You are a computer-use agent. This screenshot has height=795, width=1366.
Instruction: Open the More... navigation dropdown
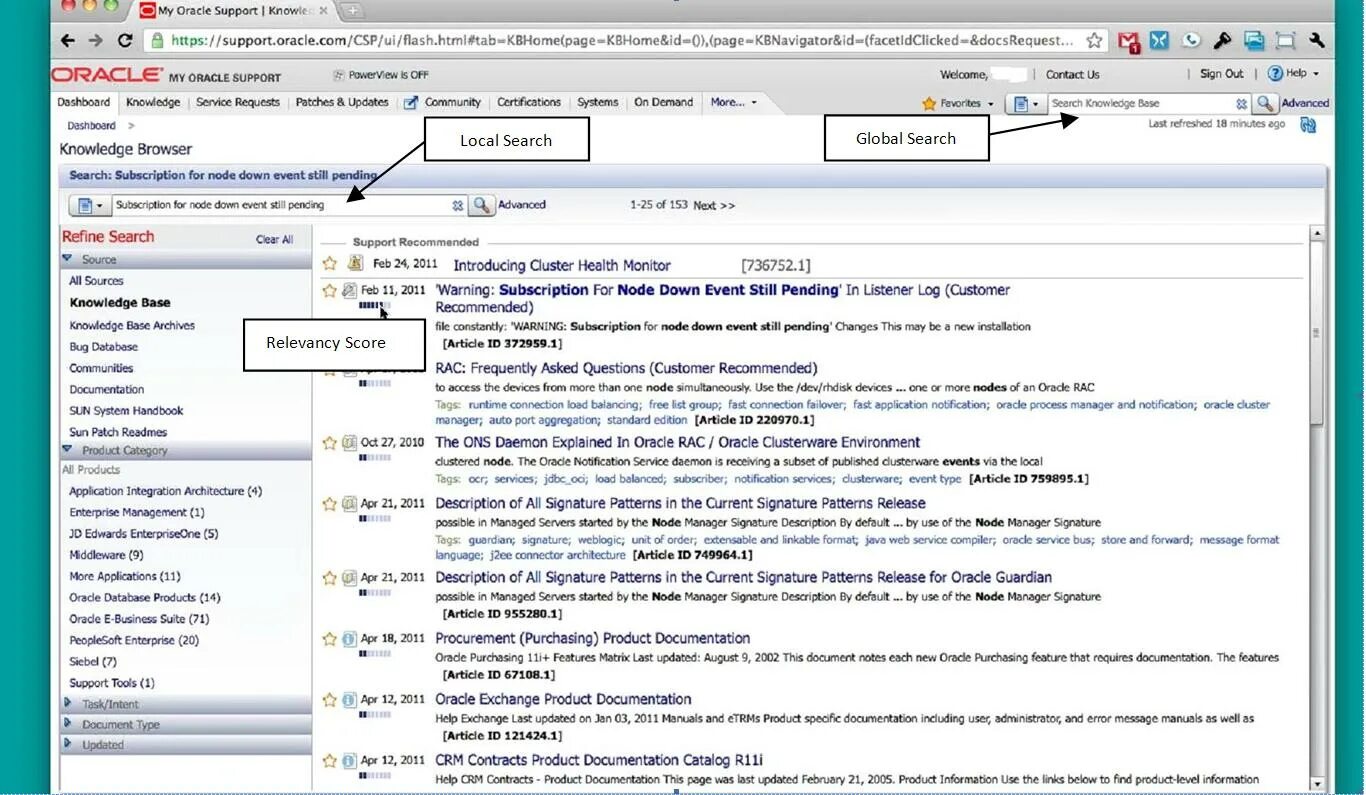[x=733, y=102]
